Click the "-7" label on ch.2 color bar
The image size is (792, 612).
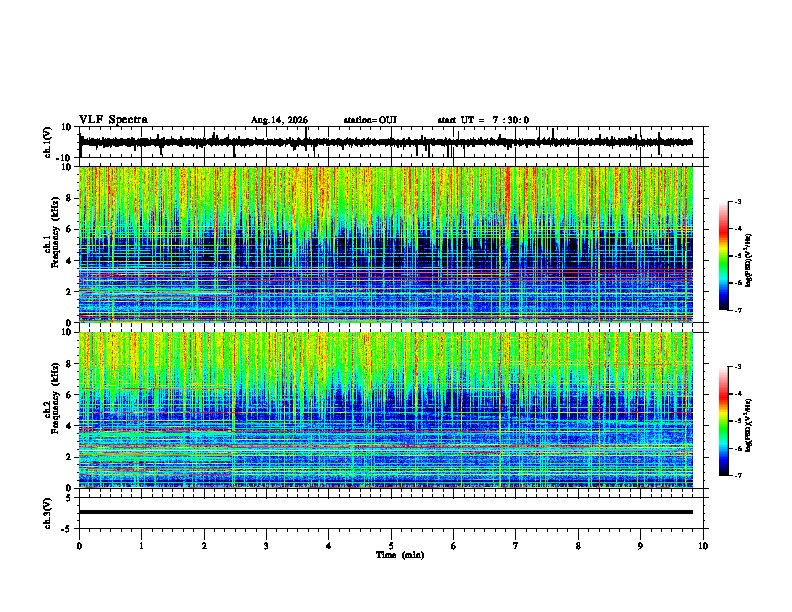737,476
